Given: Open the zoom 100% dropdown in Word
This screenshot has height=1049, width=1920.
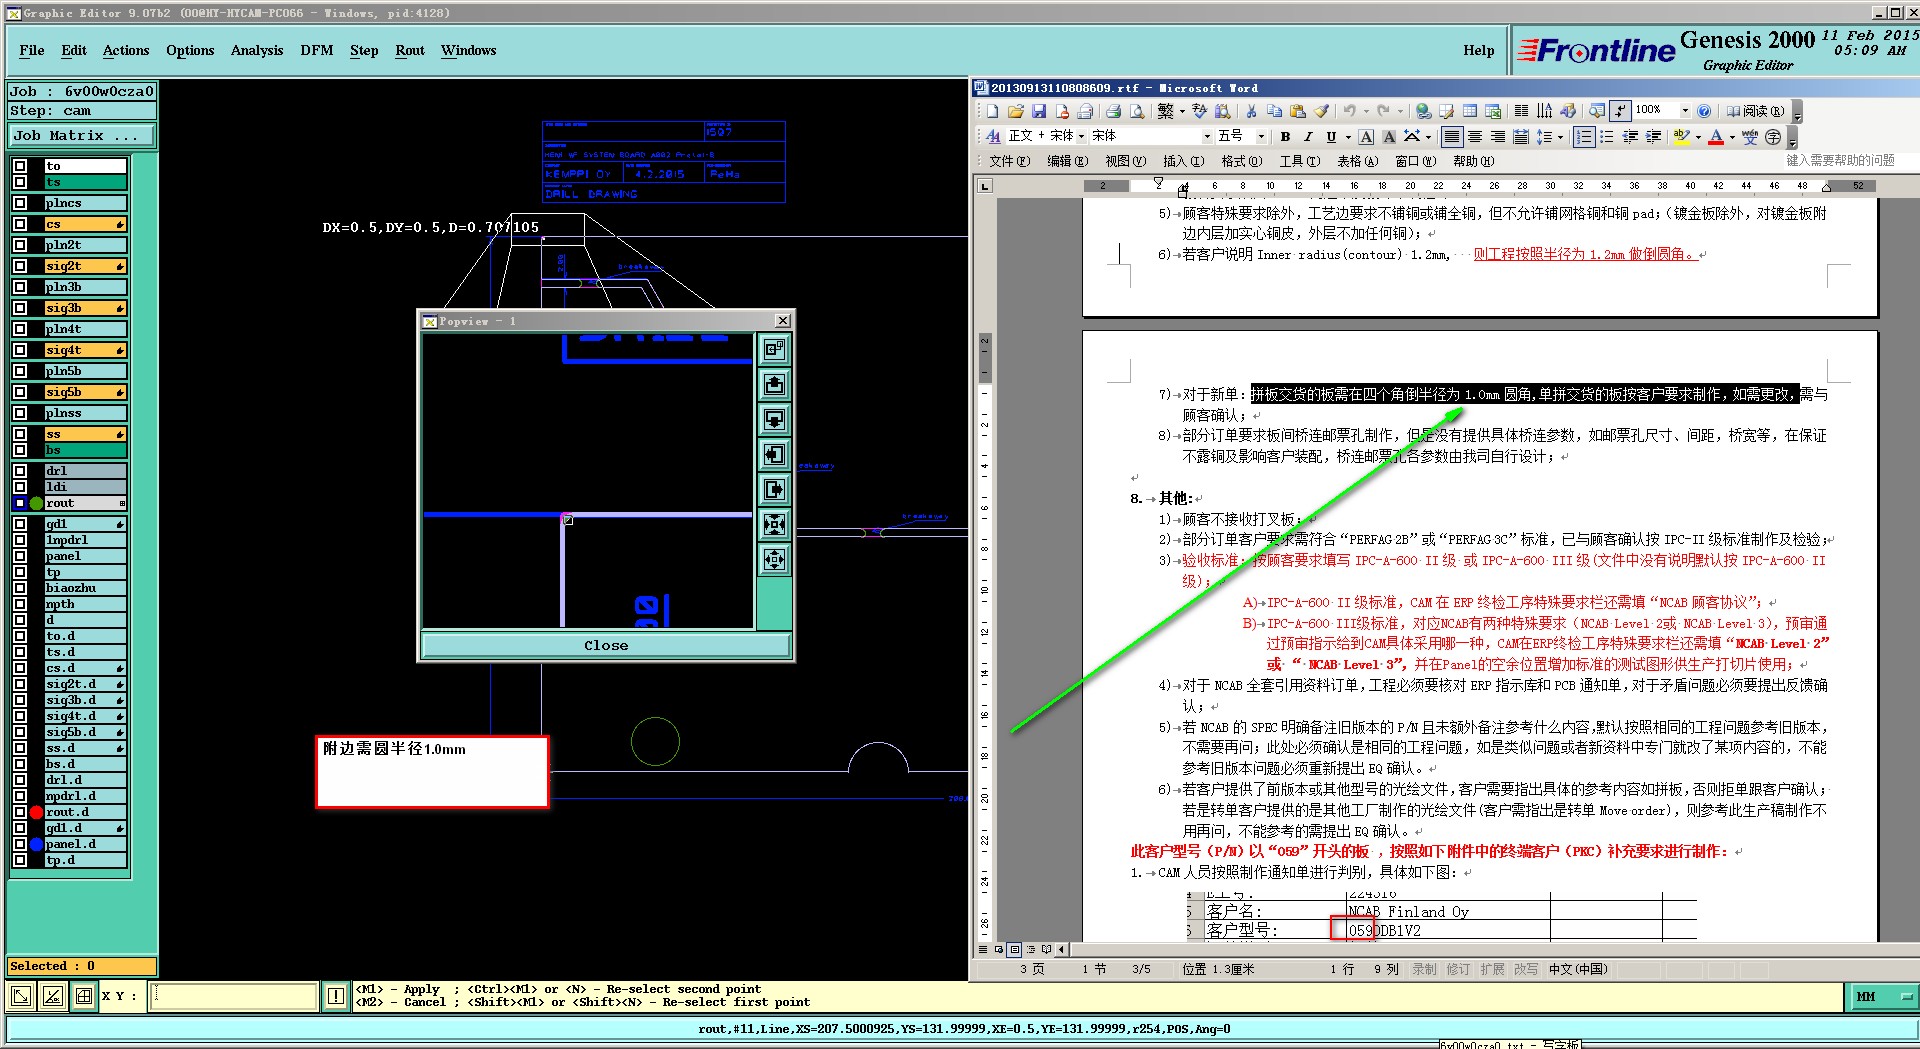Looking at the screenshot, I should (1685, 111).
